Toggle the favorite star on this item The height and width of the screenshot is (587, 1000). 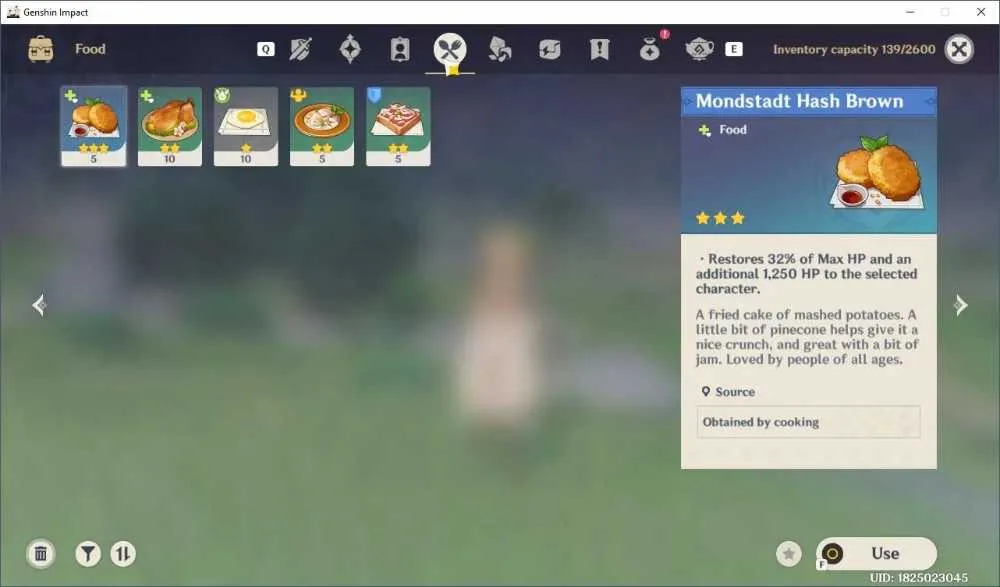789,553
